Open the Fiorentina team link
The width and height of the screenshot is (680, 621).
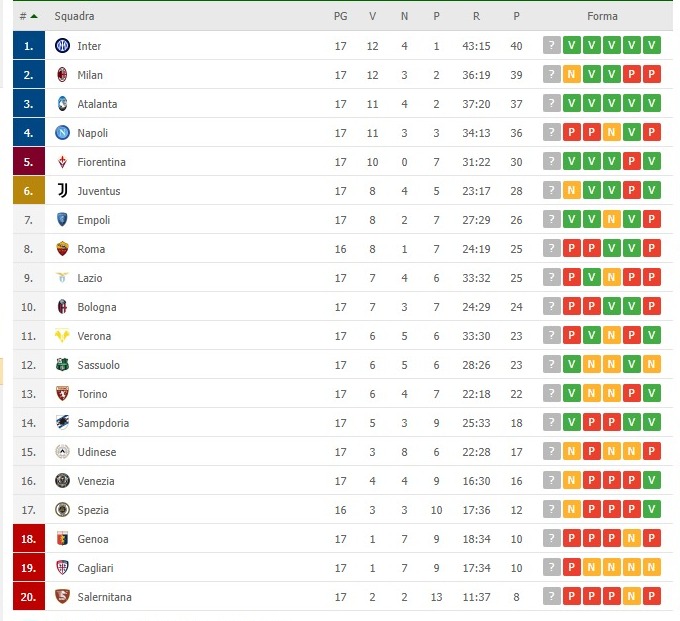coord(101,162)
